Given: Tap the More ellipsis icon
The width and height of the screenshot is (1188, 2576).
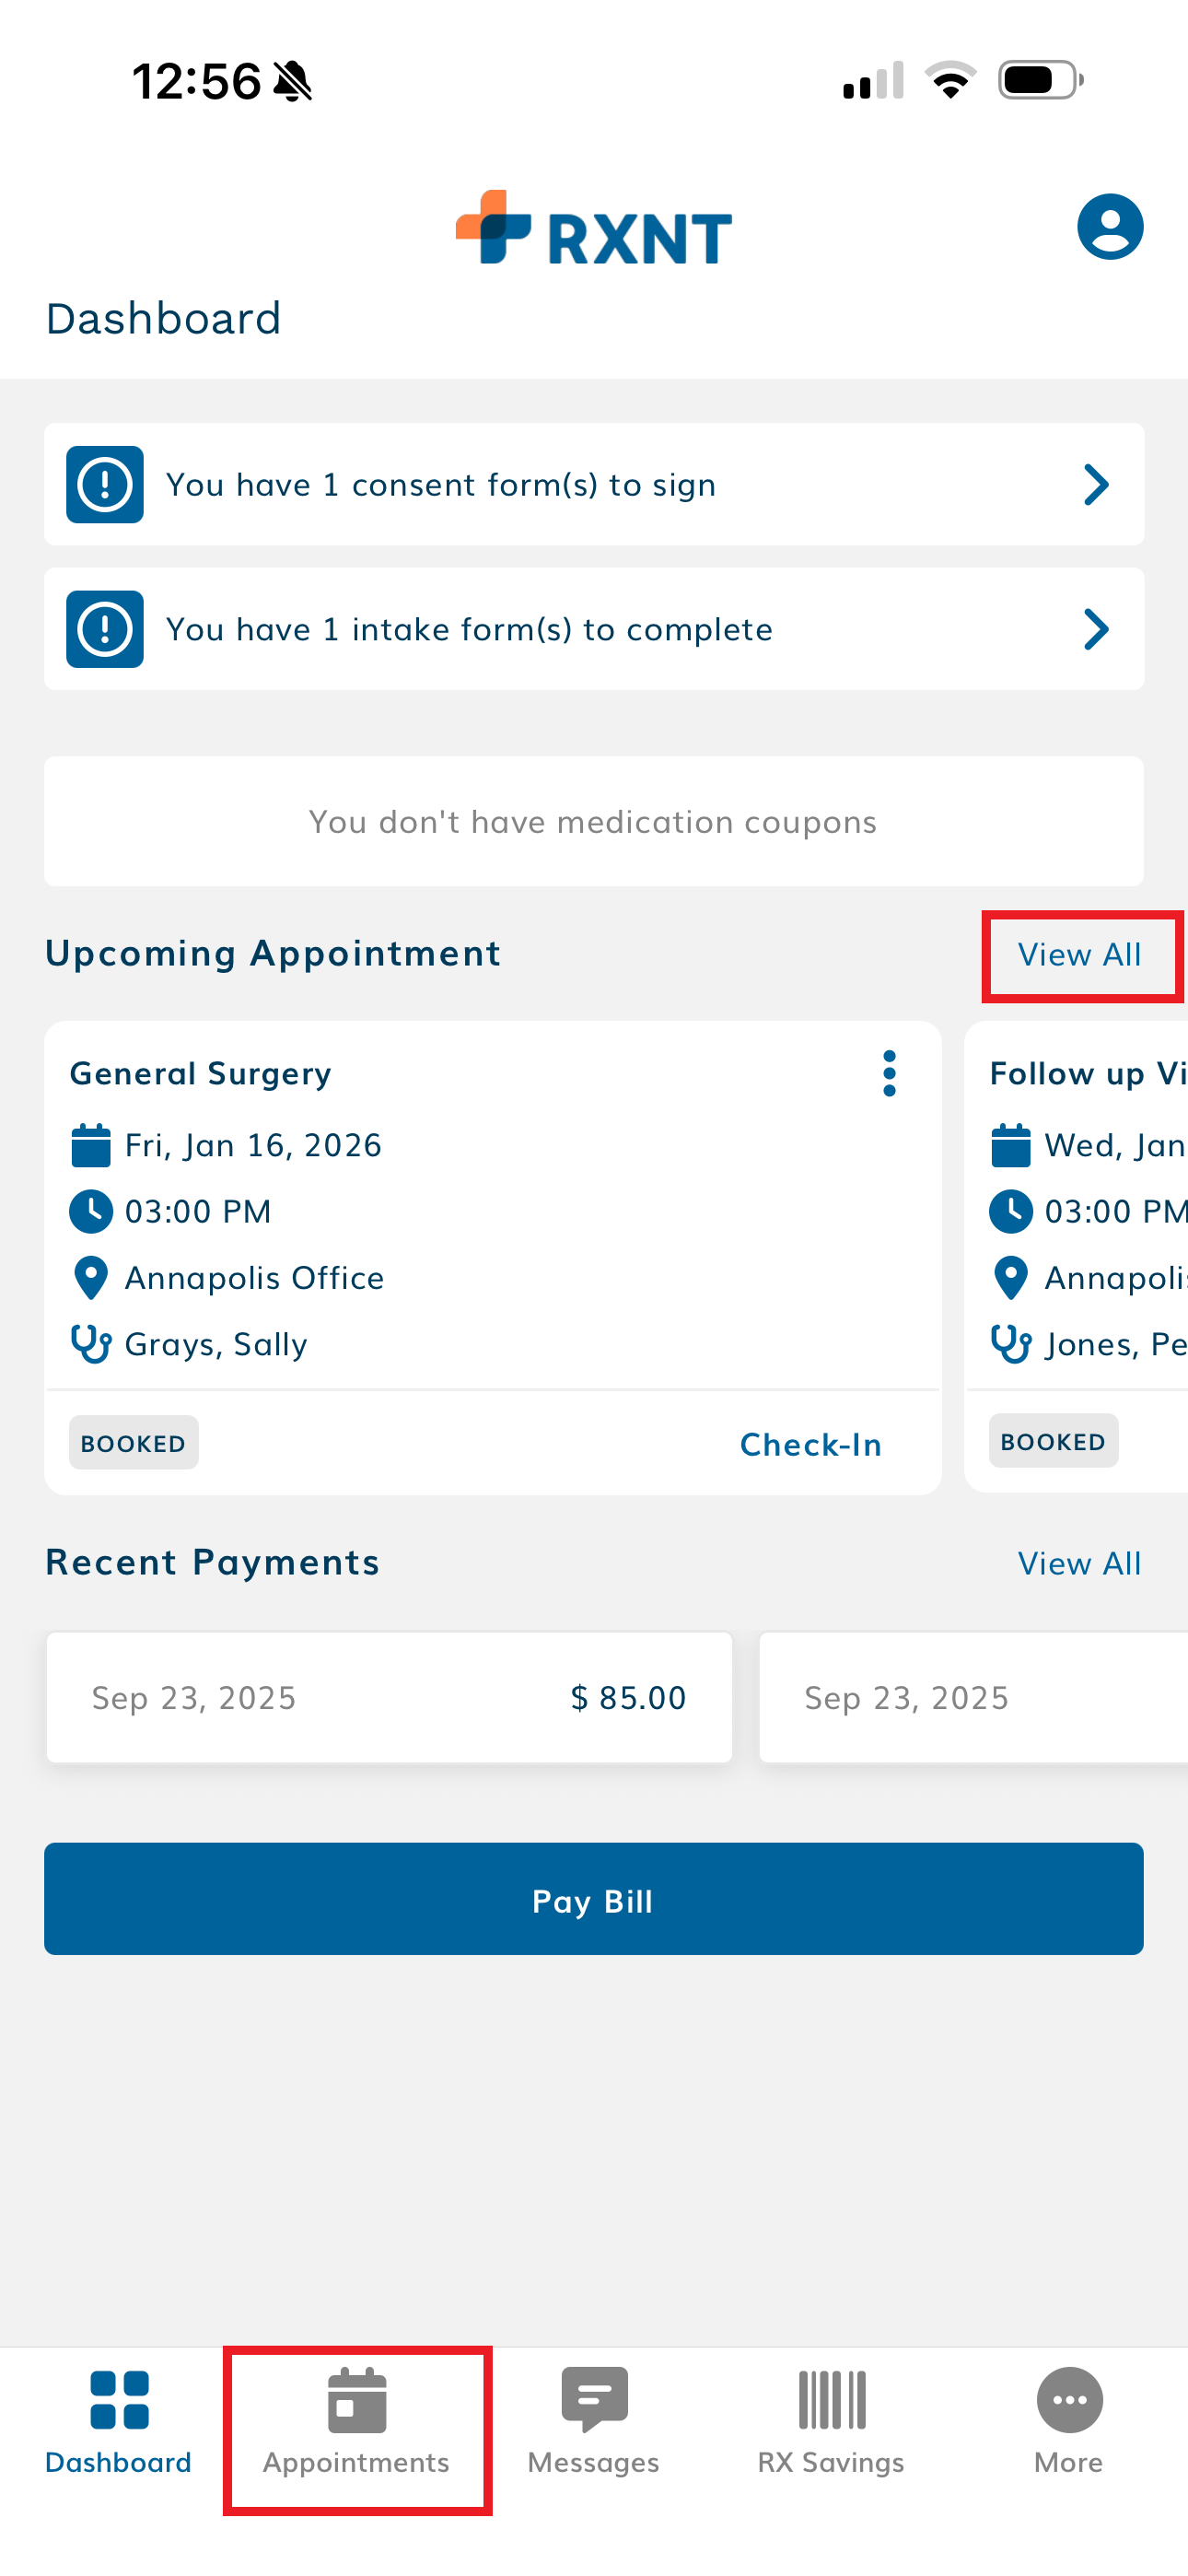Looking at the screenshot, I should coord(1069,2398).
